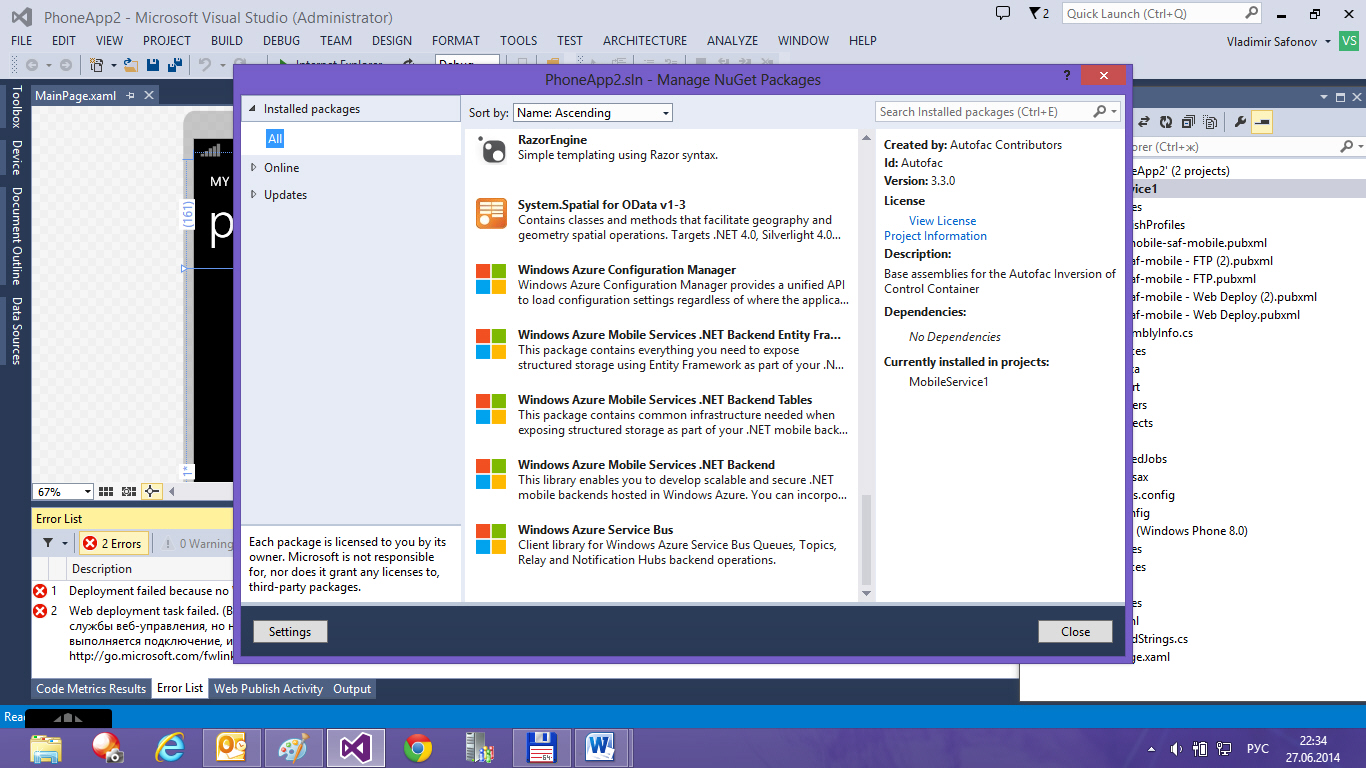Click the Sync with Active Document icon

(1146, 122)
